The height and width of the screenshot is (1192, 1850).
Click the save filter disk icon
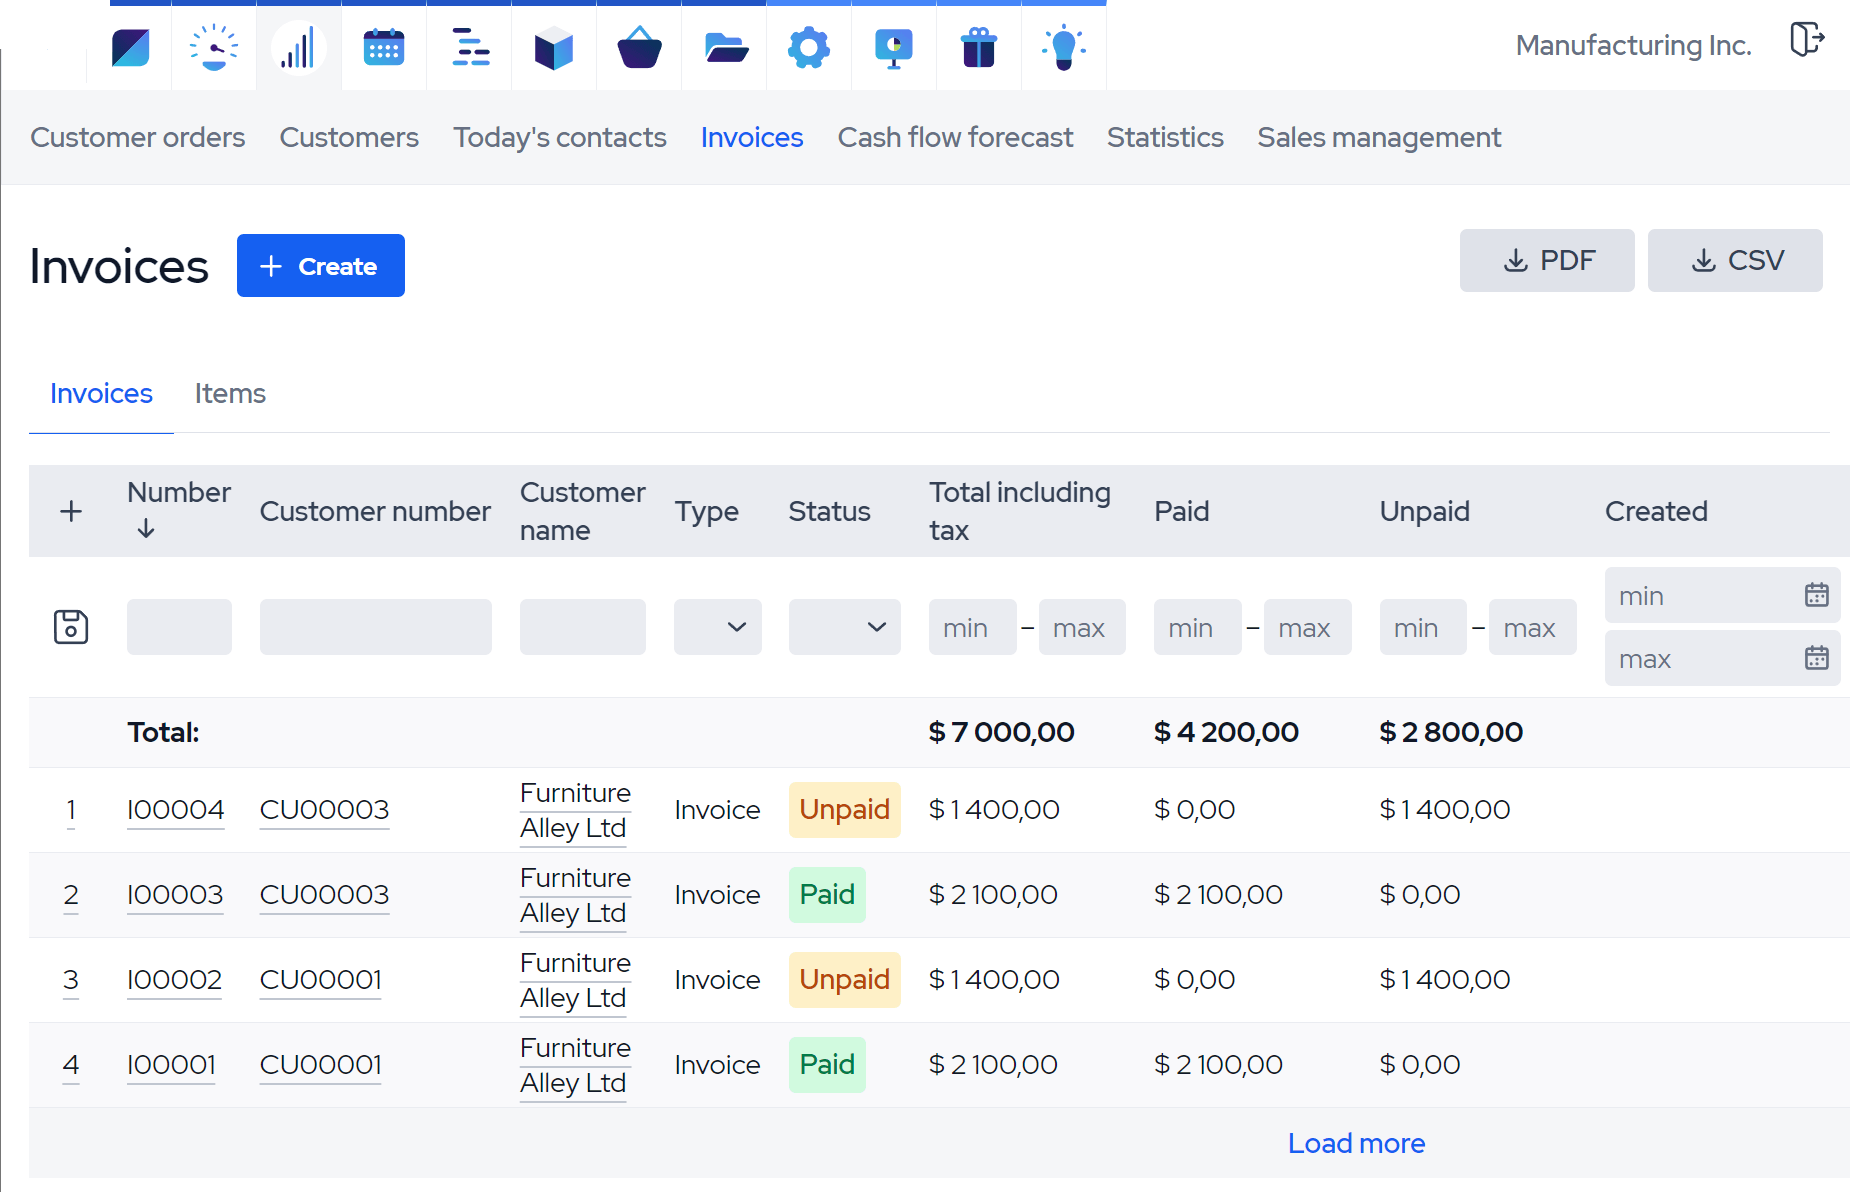71,627
